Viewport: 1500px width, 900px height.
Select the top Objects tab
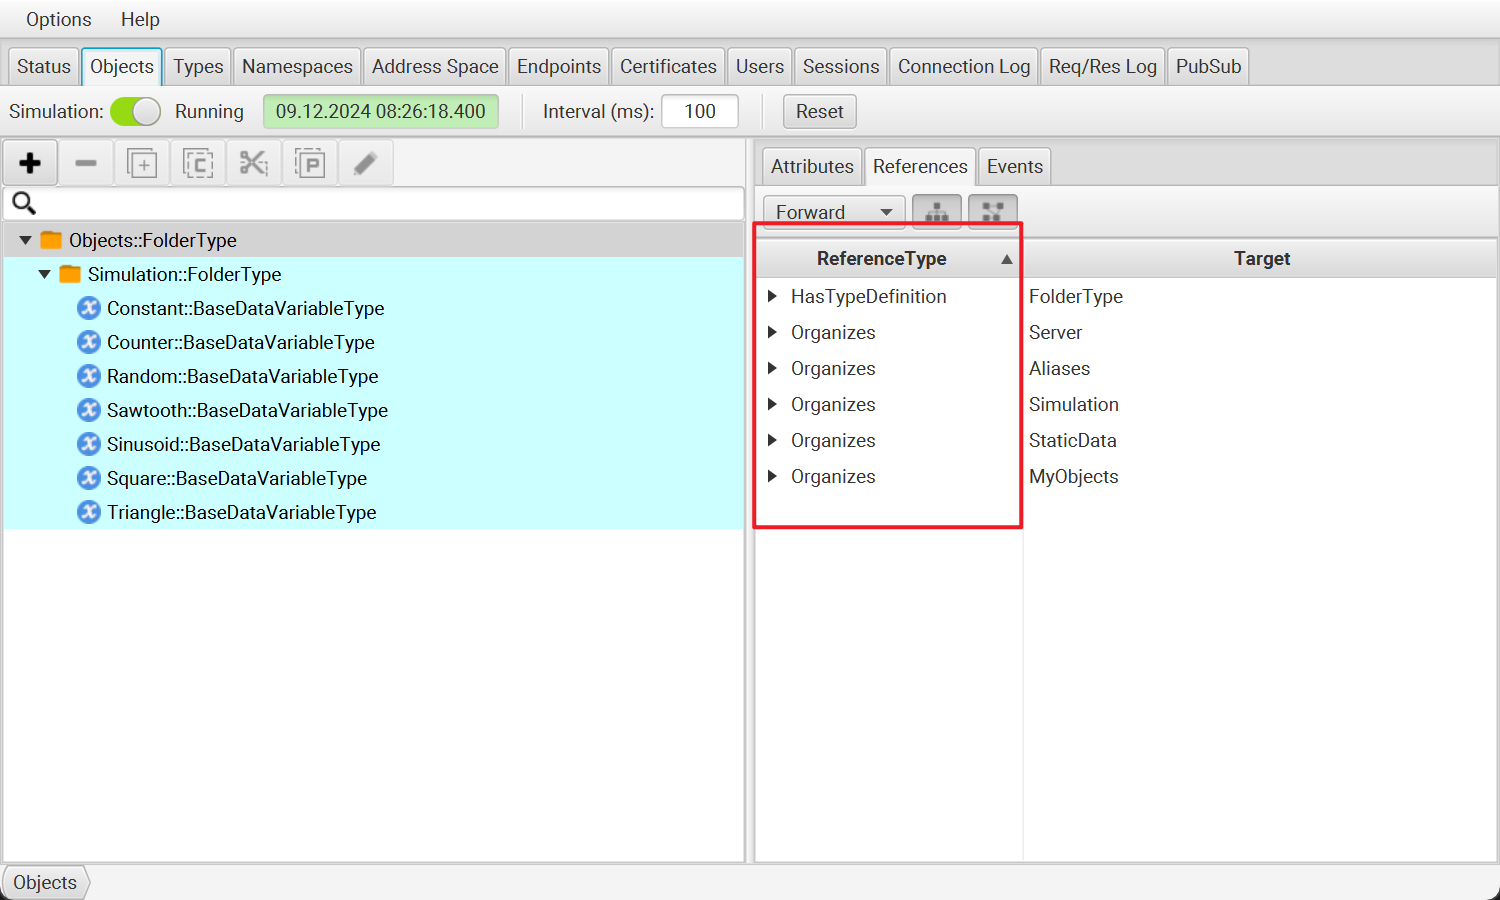coord(122,66)
